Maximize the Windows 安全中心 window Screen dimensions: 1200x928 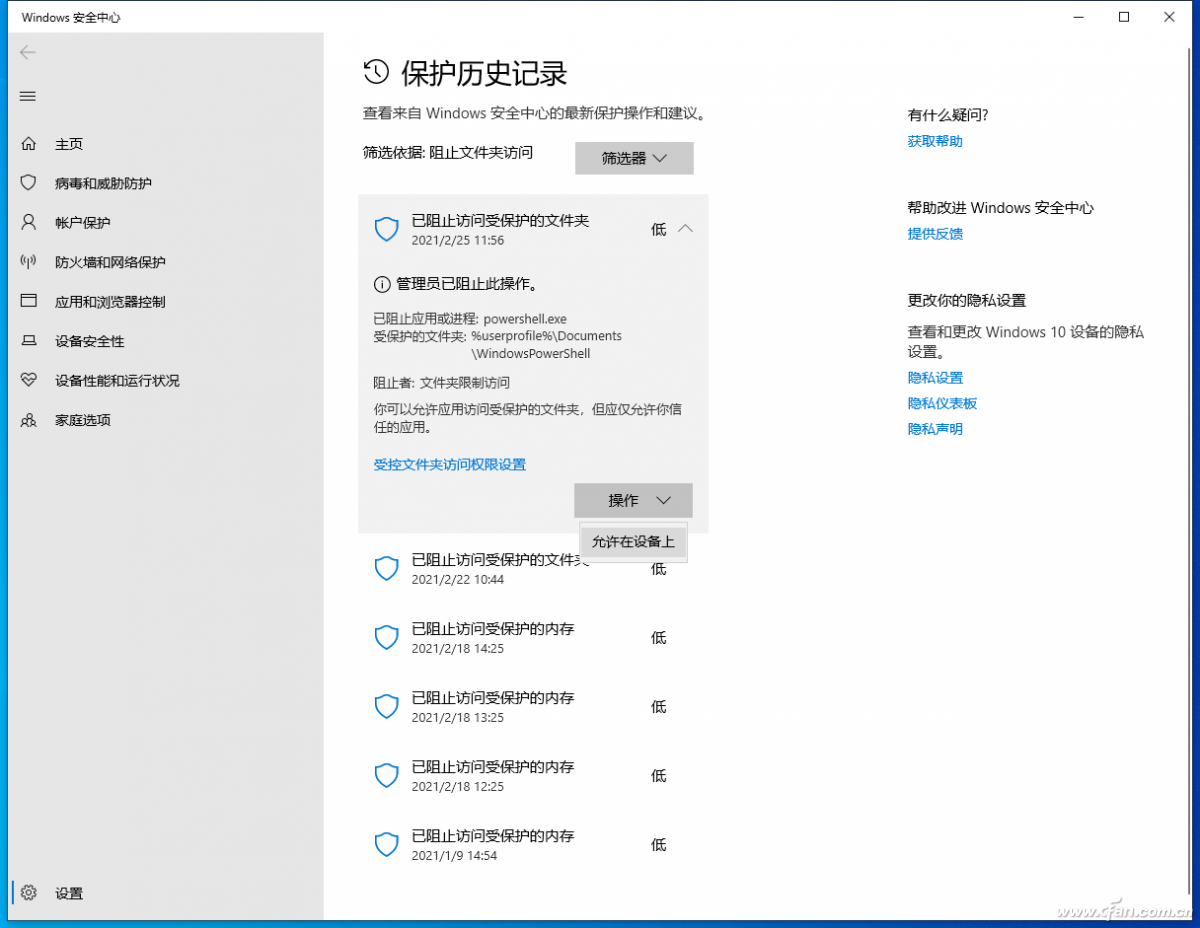click(x=1124, y=17)
